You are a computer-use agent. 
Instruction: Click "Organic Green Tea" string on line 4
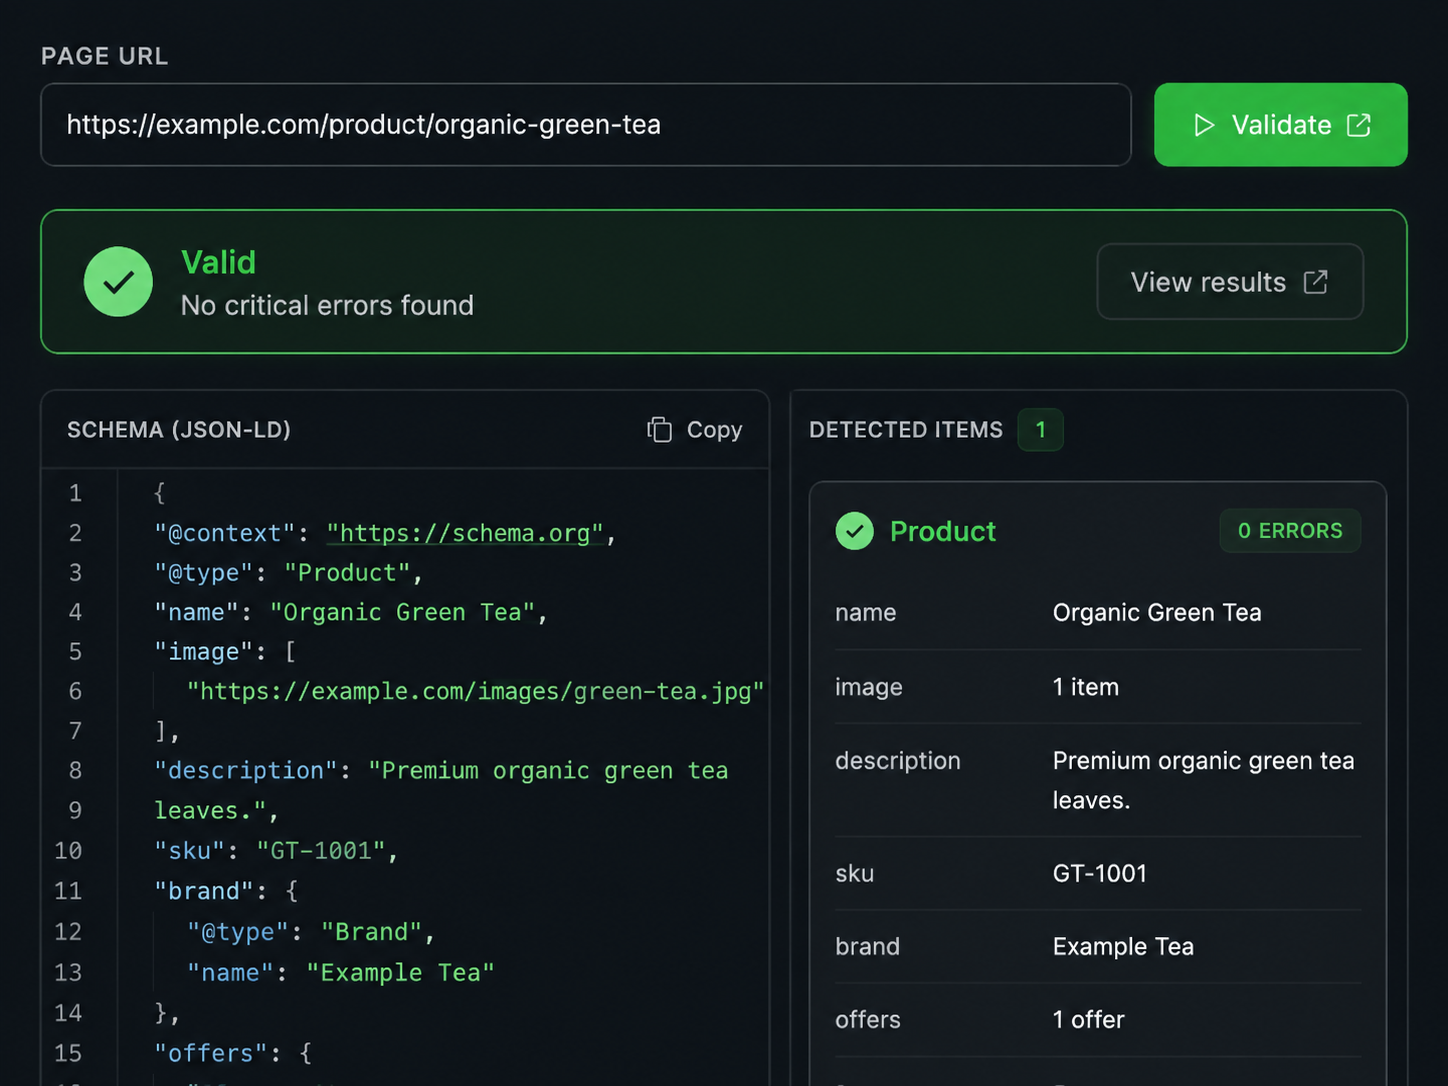click(403, 612)
